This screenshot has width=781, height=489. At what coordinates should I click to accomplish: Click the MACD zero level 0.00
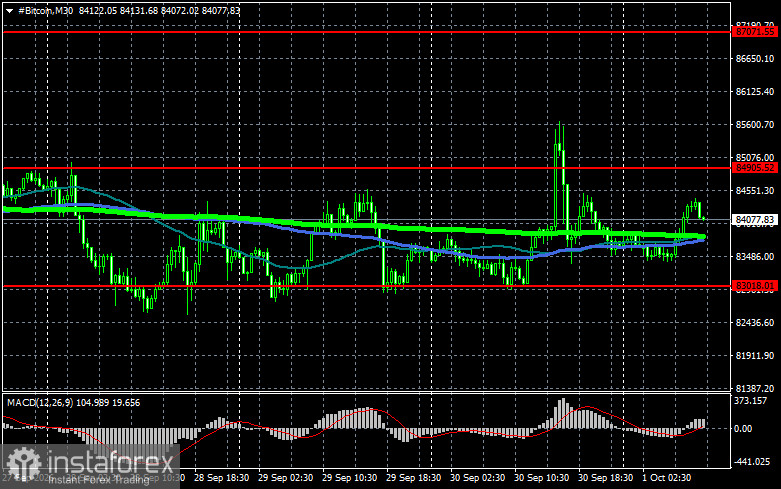click(x=743, y=429)
